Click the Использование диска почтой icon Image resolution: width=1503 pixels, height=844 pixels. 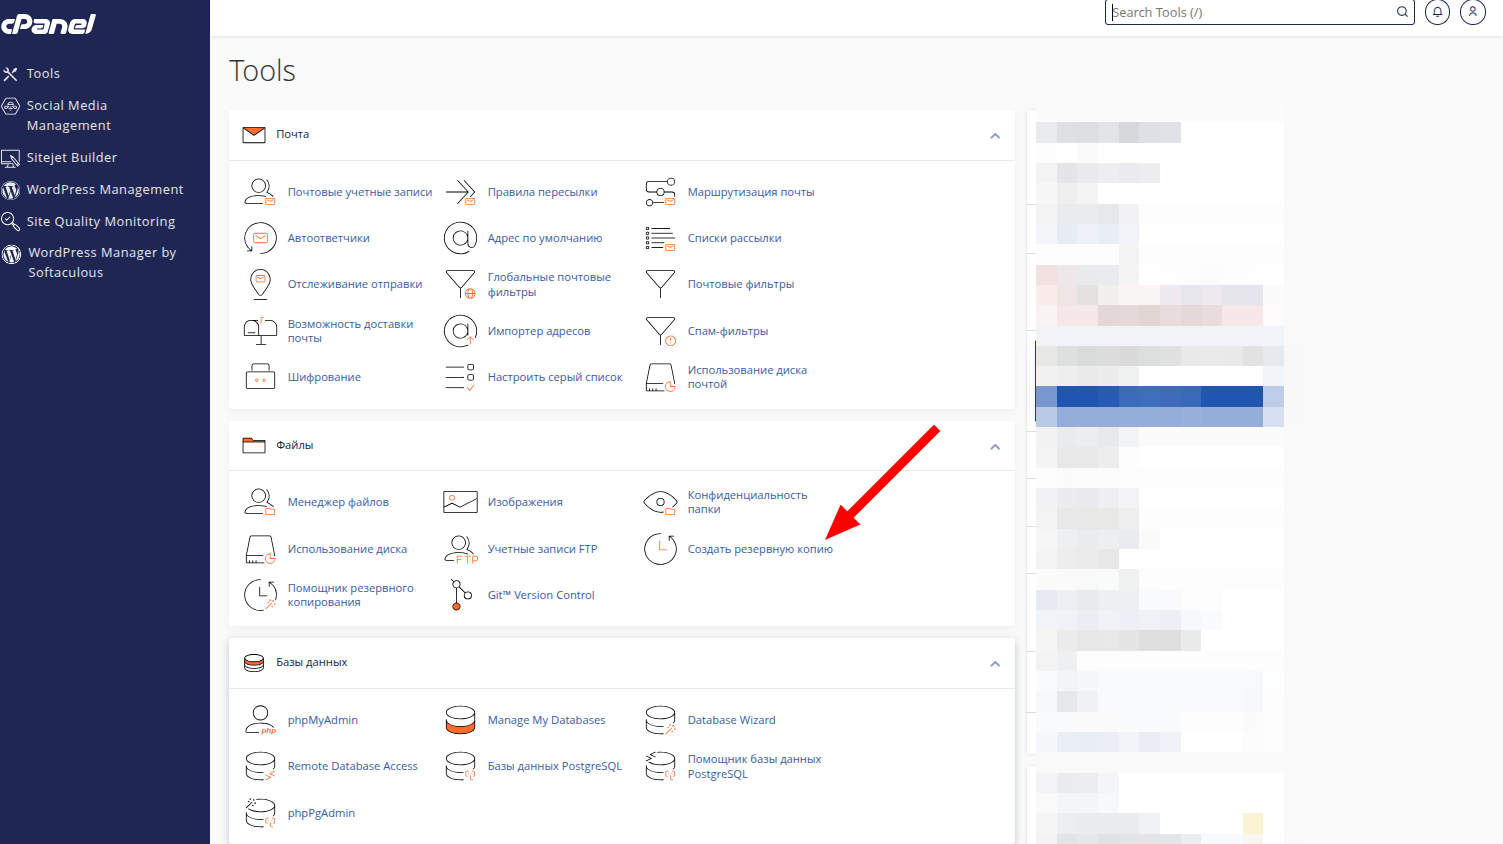(x=660, y=377)
